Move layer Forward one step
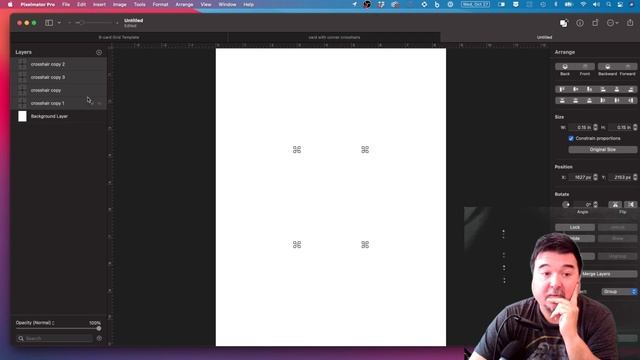The height and width of the screenshot is (360, 640). tap(627, 67)
